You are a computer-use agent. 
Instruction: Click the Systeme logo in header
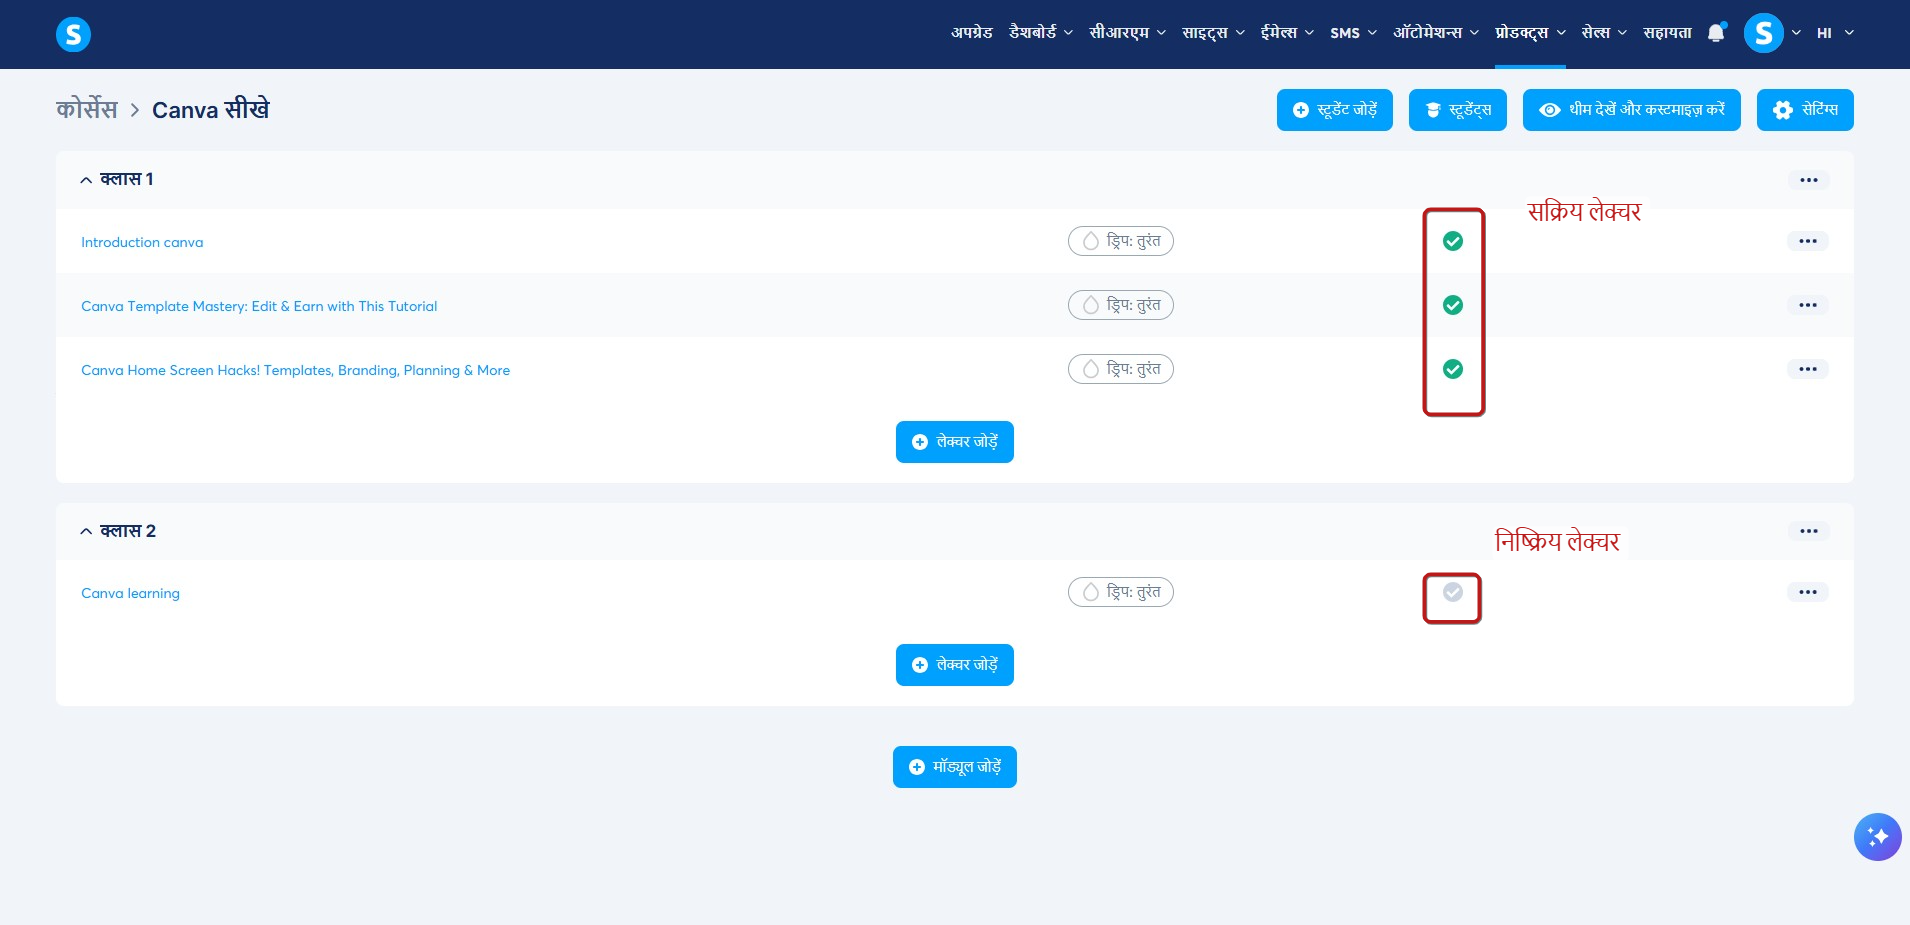73,34
